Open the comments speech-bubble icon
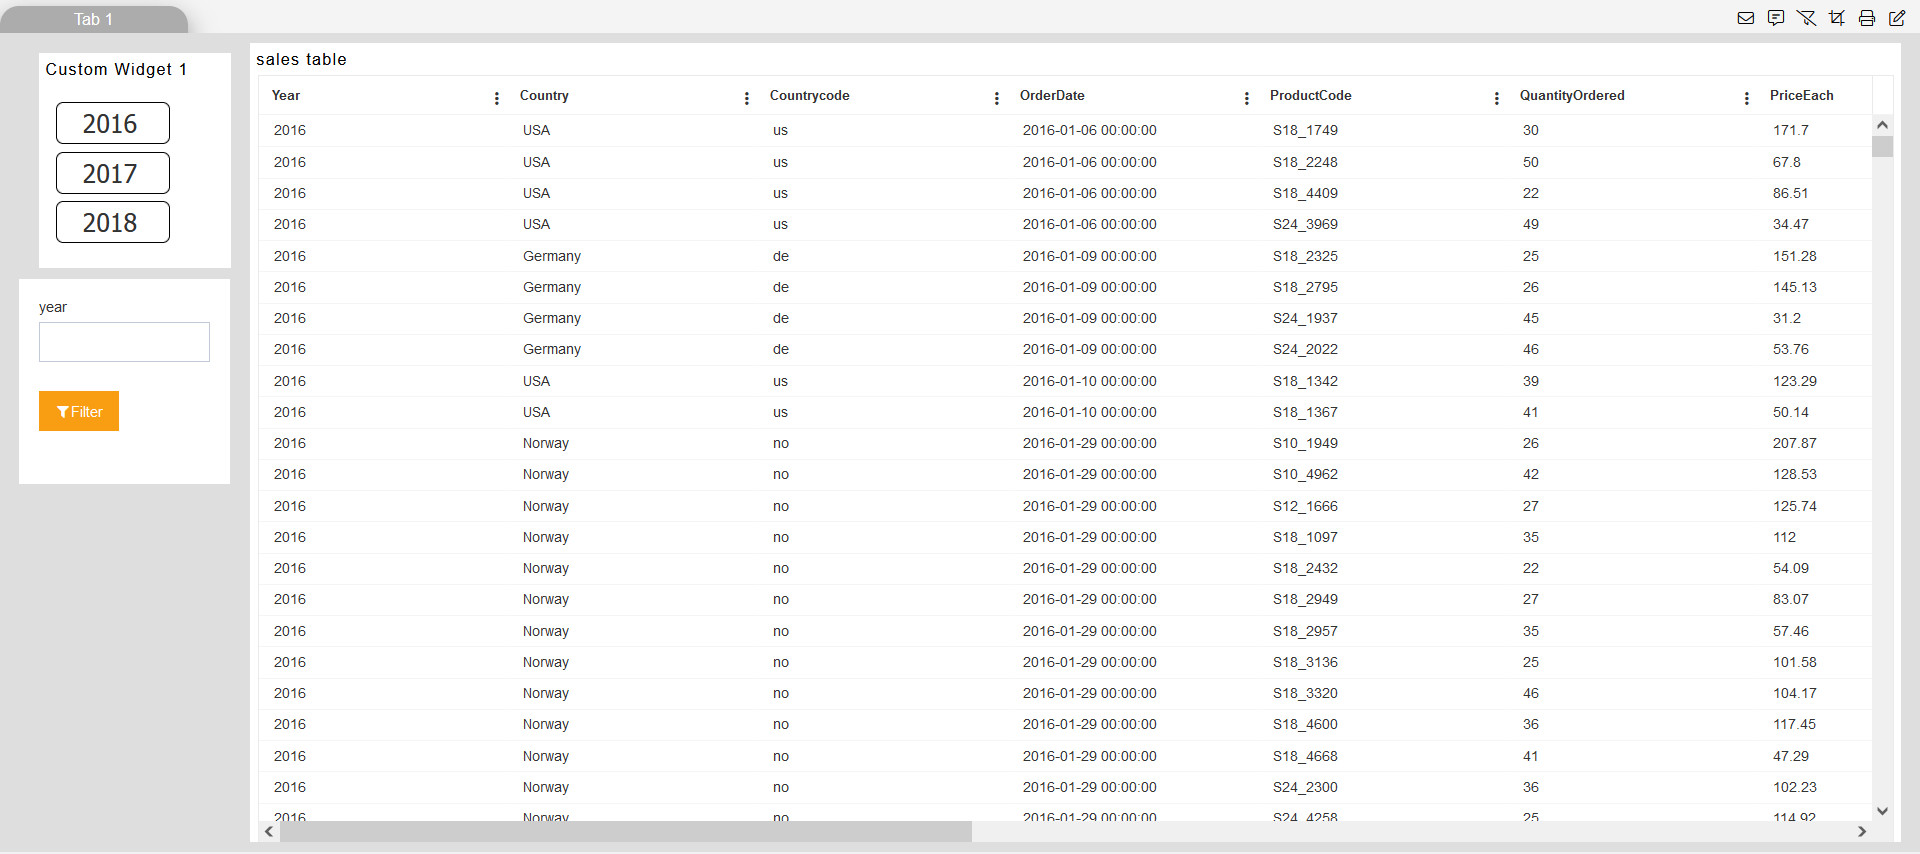The image size is (1920, 854). (1776, 18)
